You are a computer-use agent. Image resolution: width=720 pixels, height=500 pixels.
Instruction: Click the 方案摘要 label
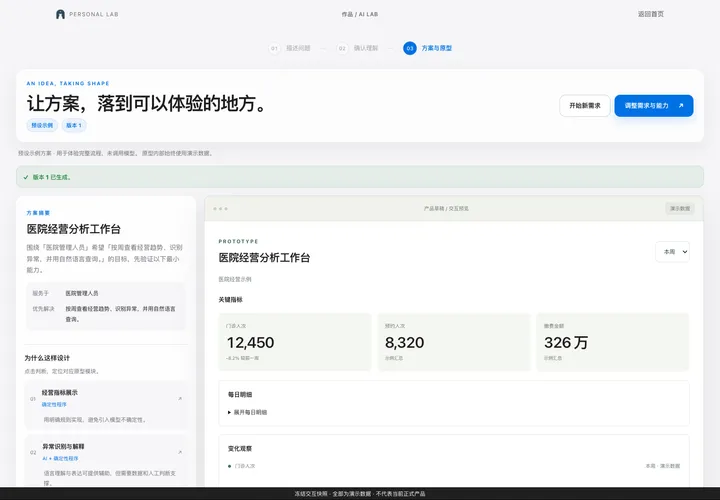(38, 213)
